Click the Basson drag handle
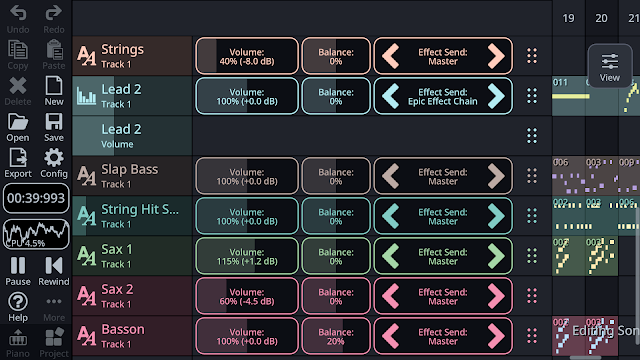Viewport: 640px width, 360px height. tap(532, 336)
